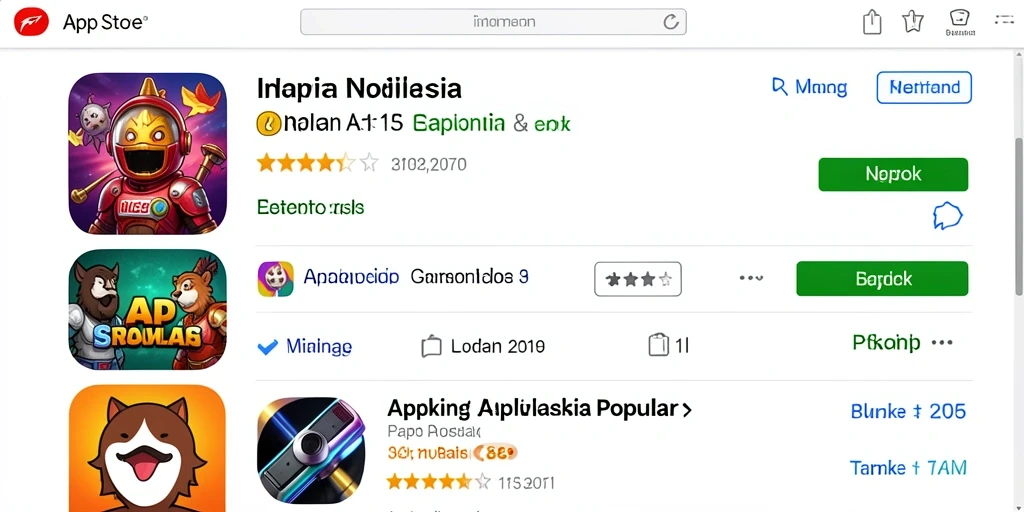Toggle the Miainge blue checkmark
The height and width of the screenshot is (512, 1024).
click(x=268, y=347)
